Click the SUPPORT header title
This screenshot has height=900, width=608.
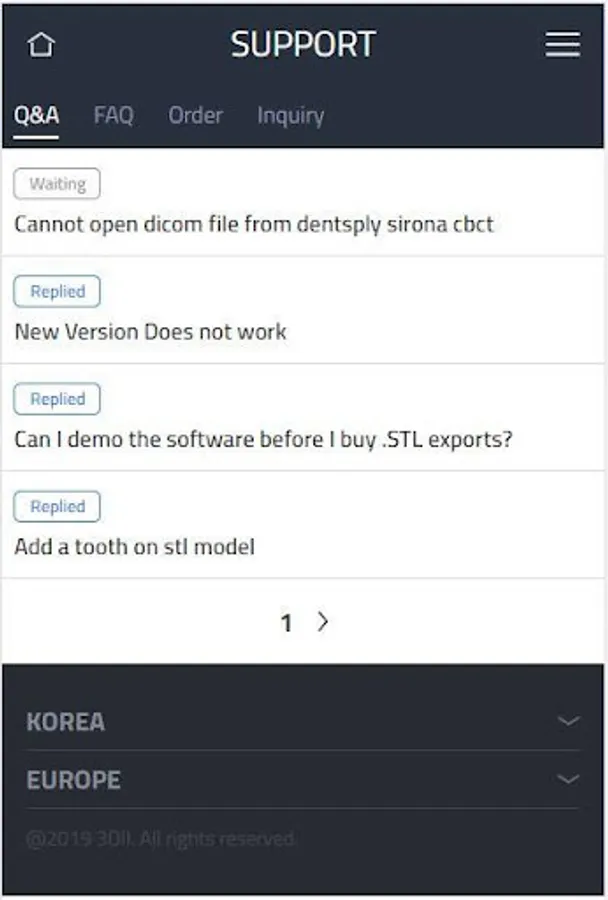[x=303, y=44]
